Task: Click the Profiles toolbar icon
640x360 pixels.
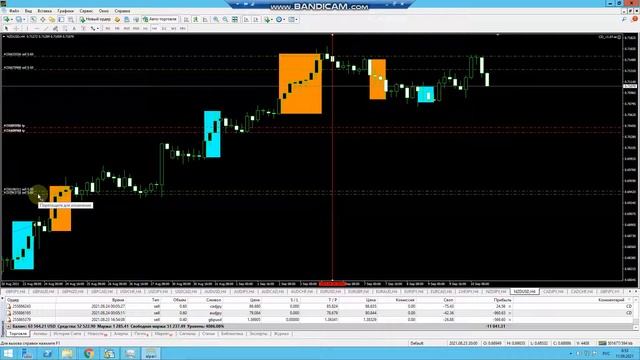Action: tap(18, 19)
